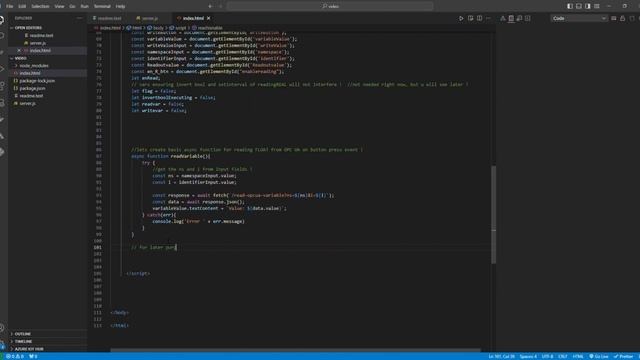640x360 pixels.
Task: Start Go Live server from status bar
Action: tap(599, 356)
